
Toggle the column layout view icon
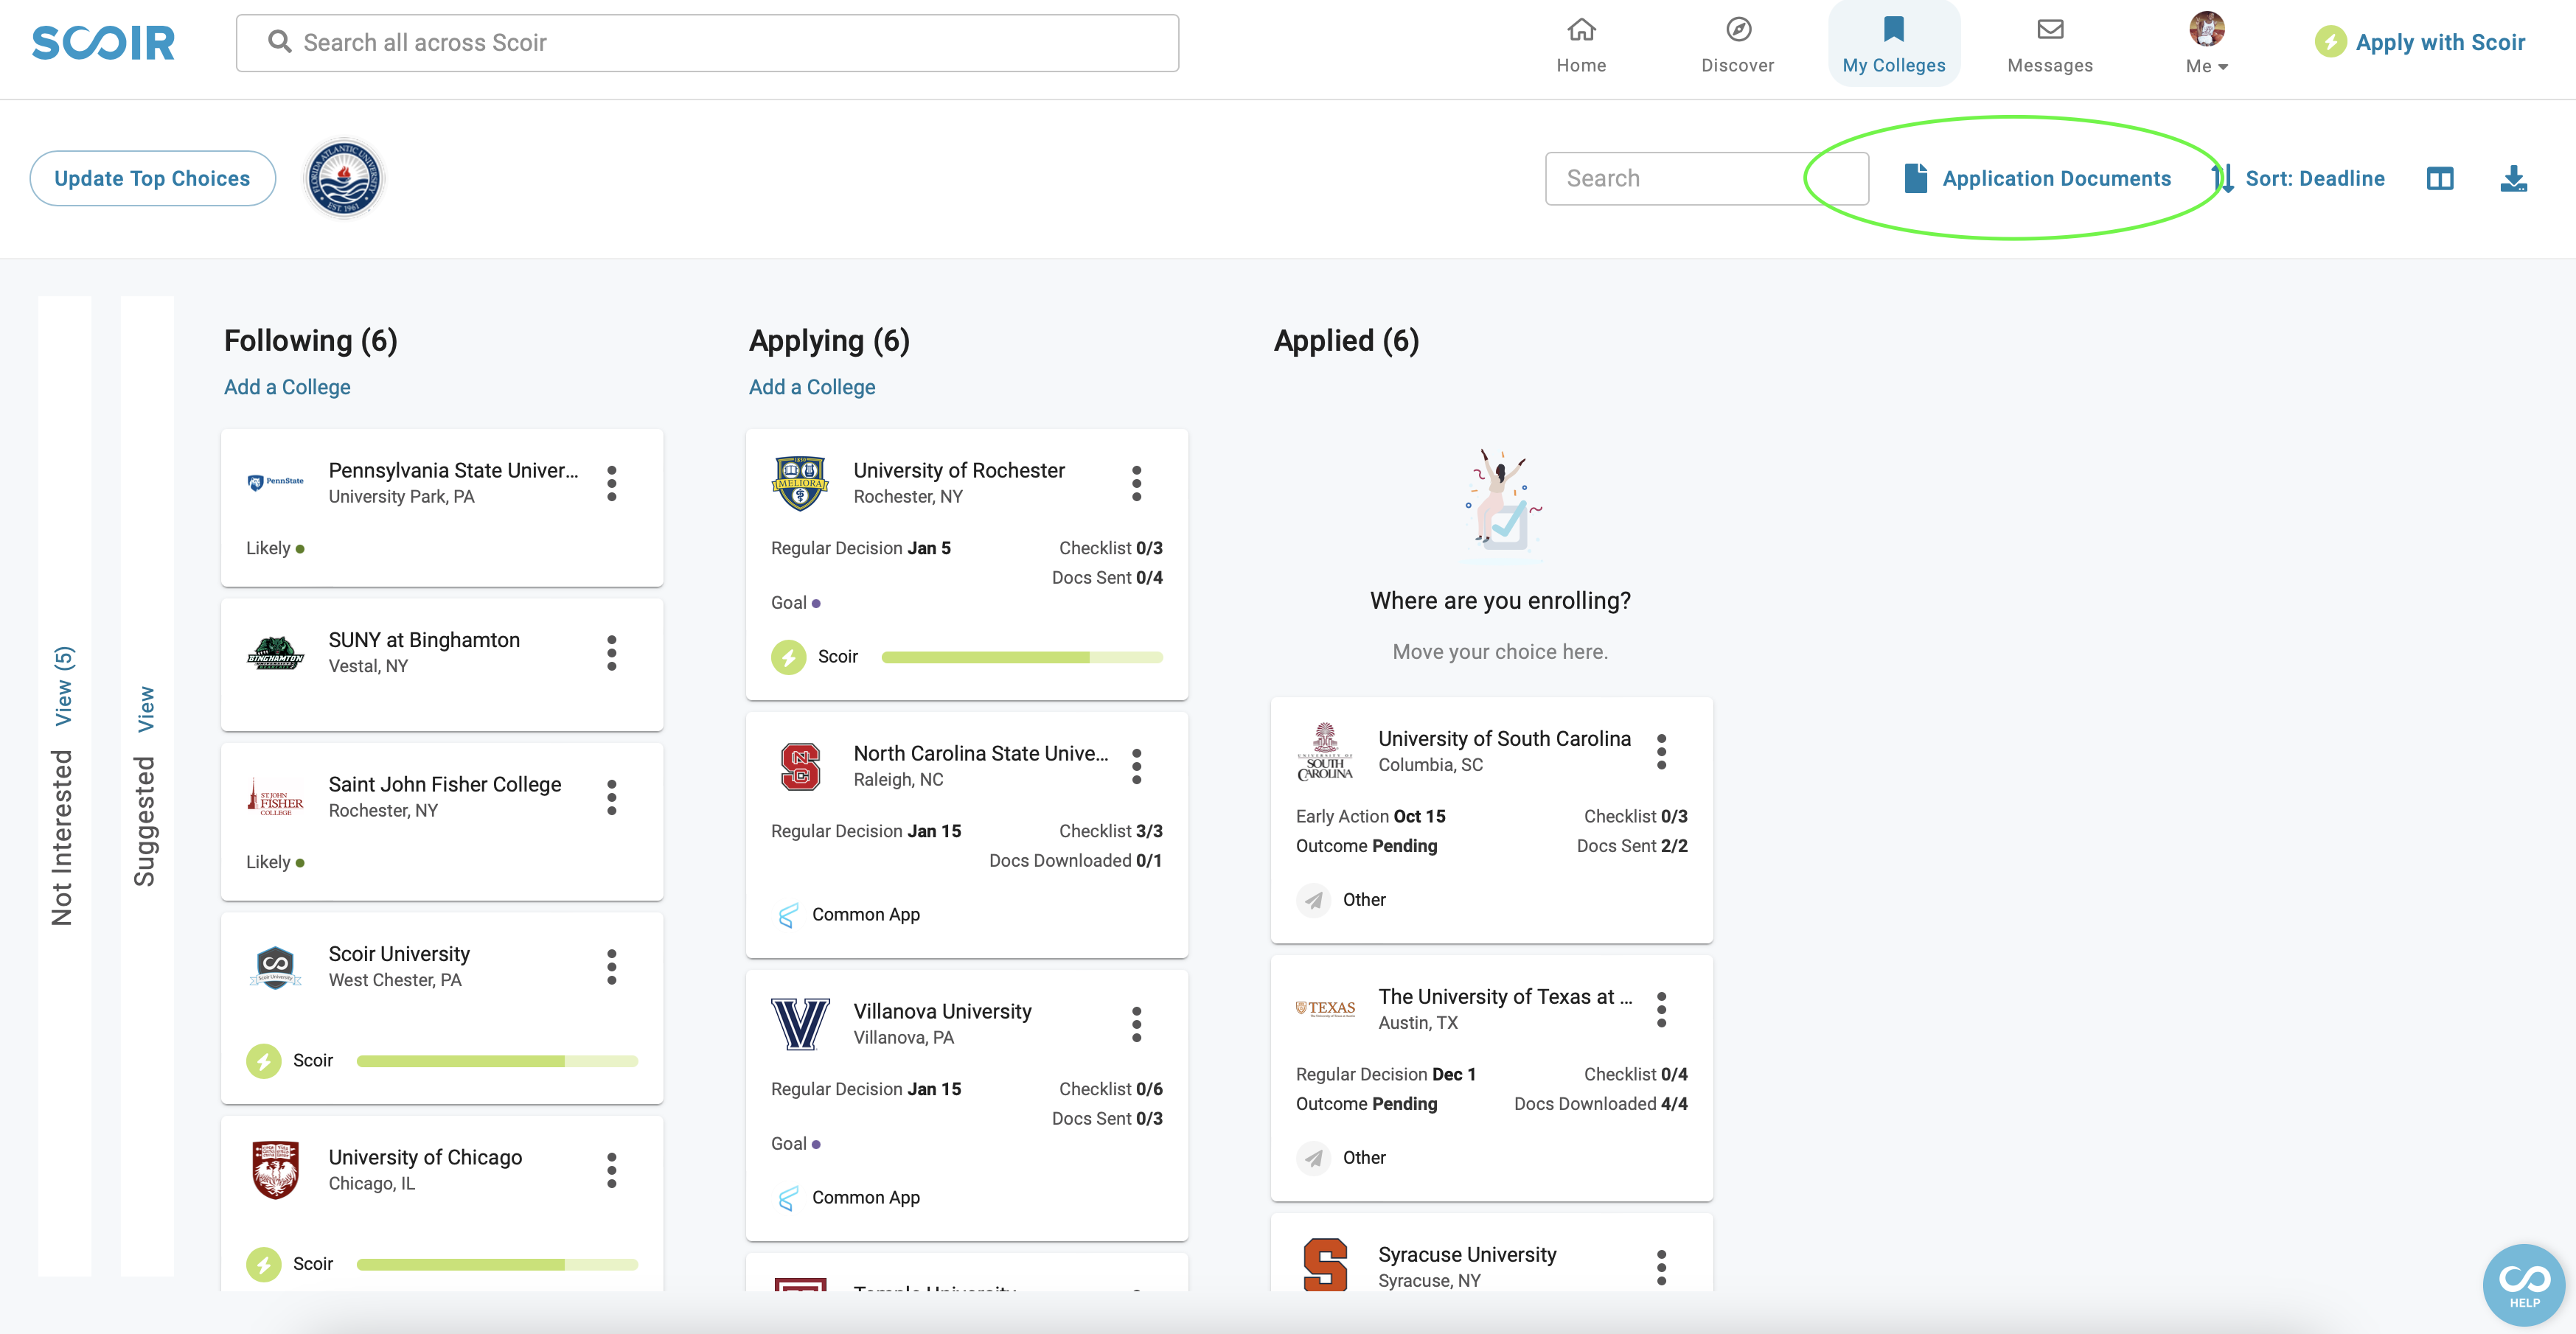click(2440, 179)
